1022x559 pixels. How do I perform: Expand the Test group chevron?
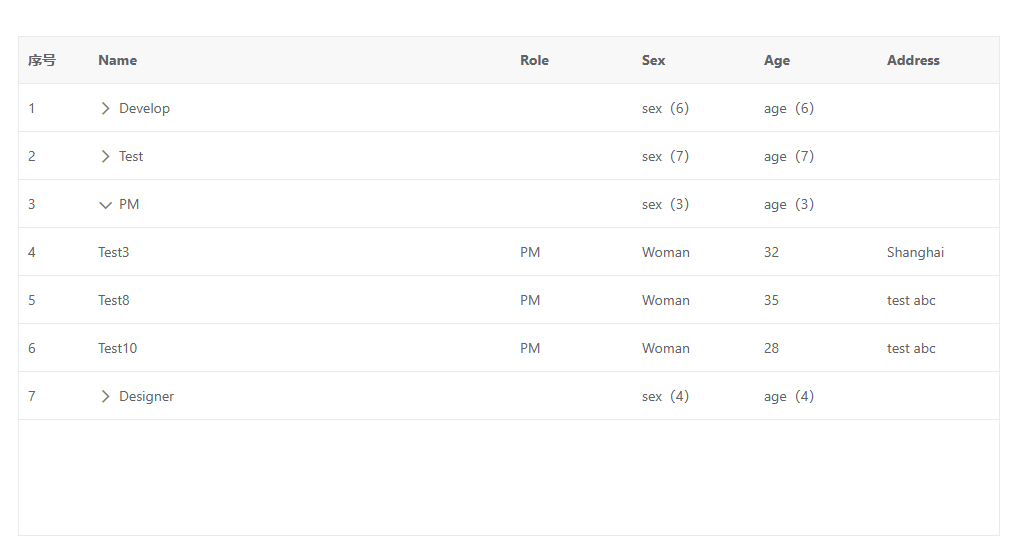pos(105,156)
